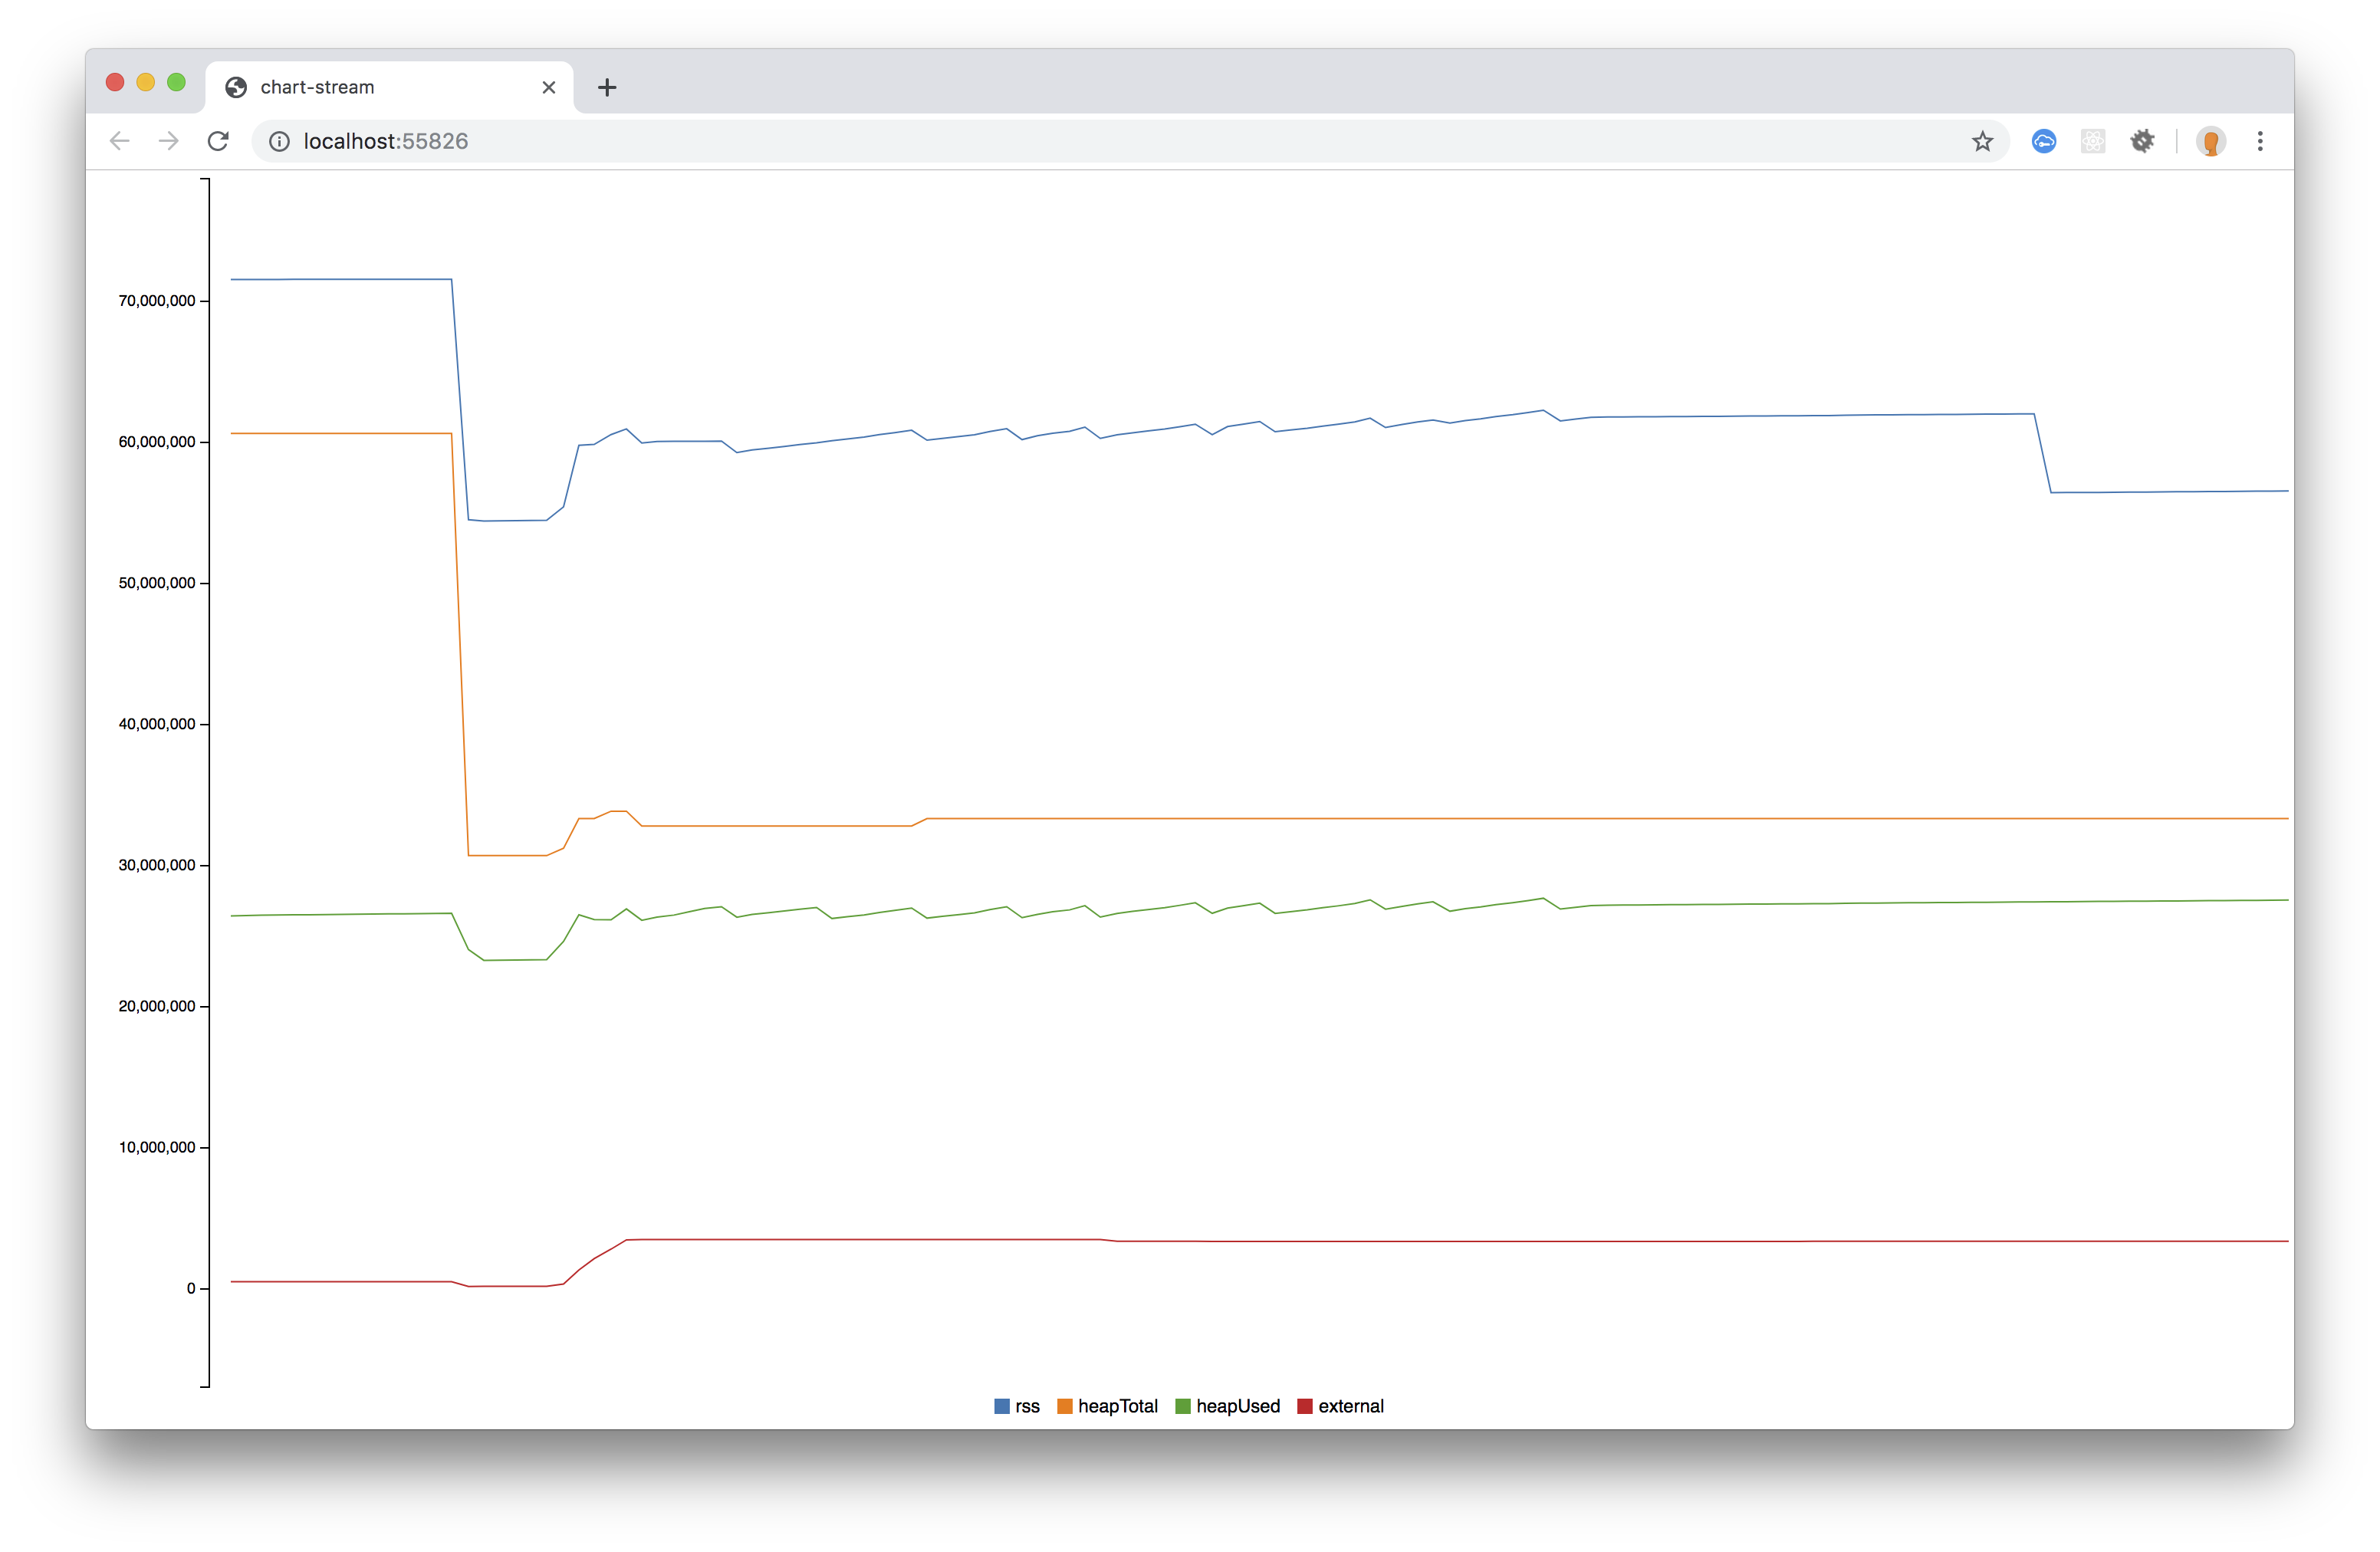The width and height of the screenshot is (2380, 1552).
Task: Click the 0 axis label
Action: pyautogui.click(x=191, y=1288)
